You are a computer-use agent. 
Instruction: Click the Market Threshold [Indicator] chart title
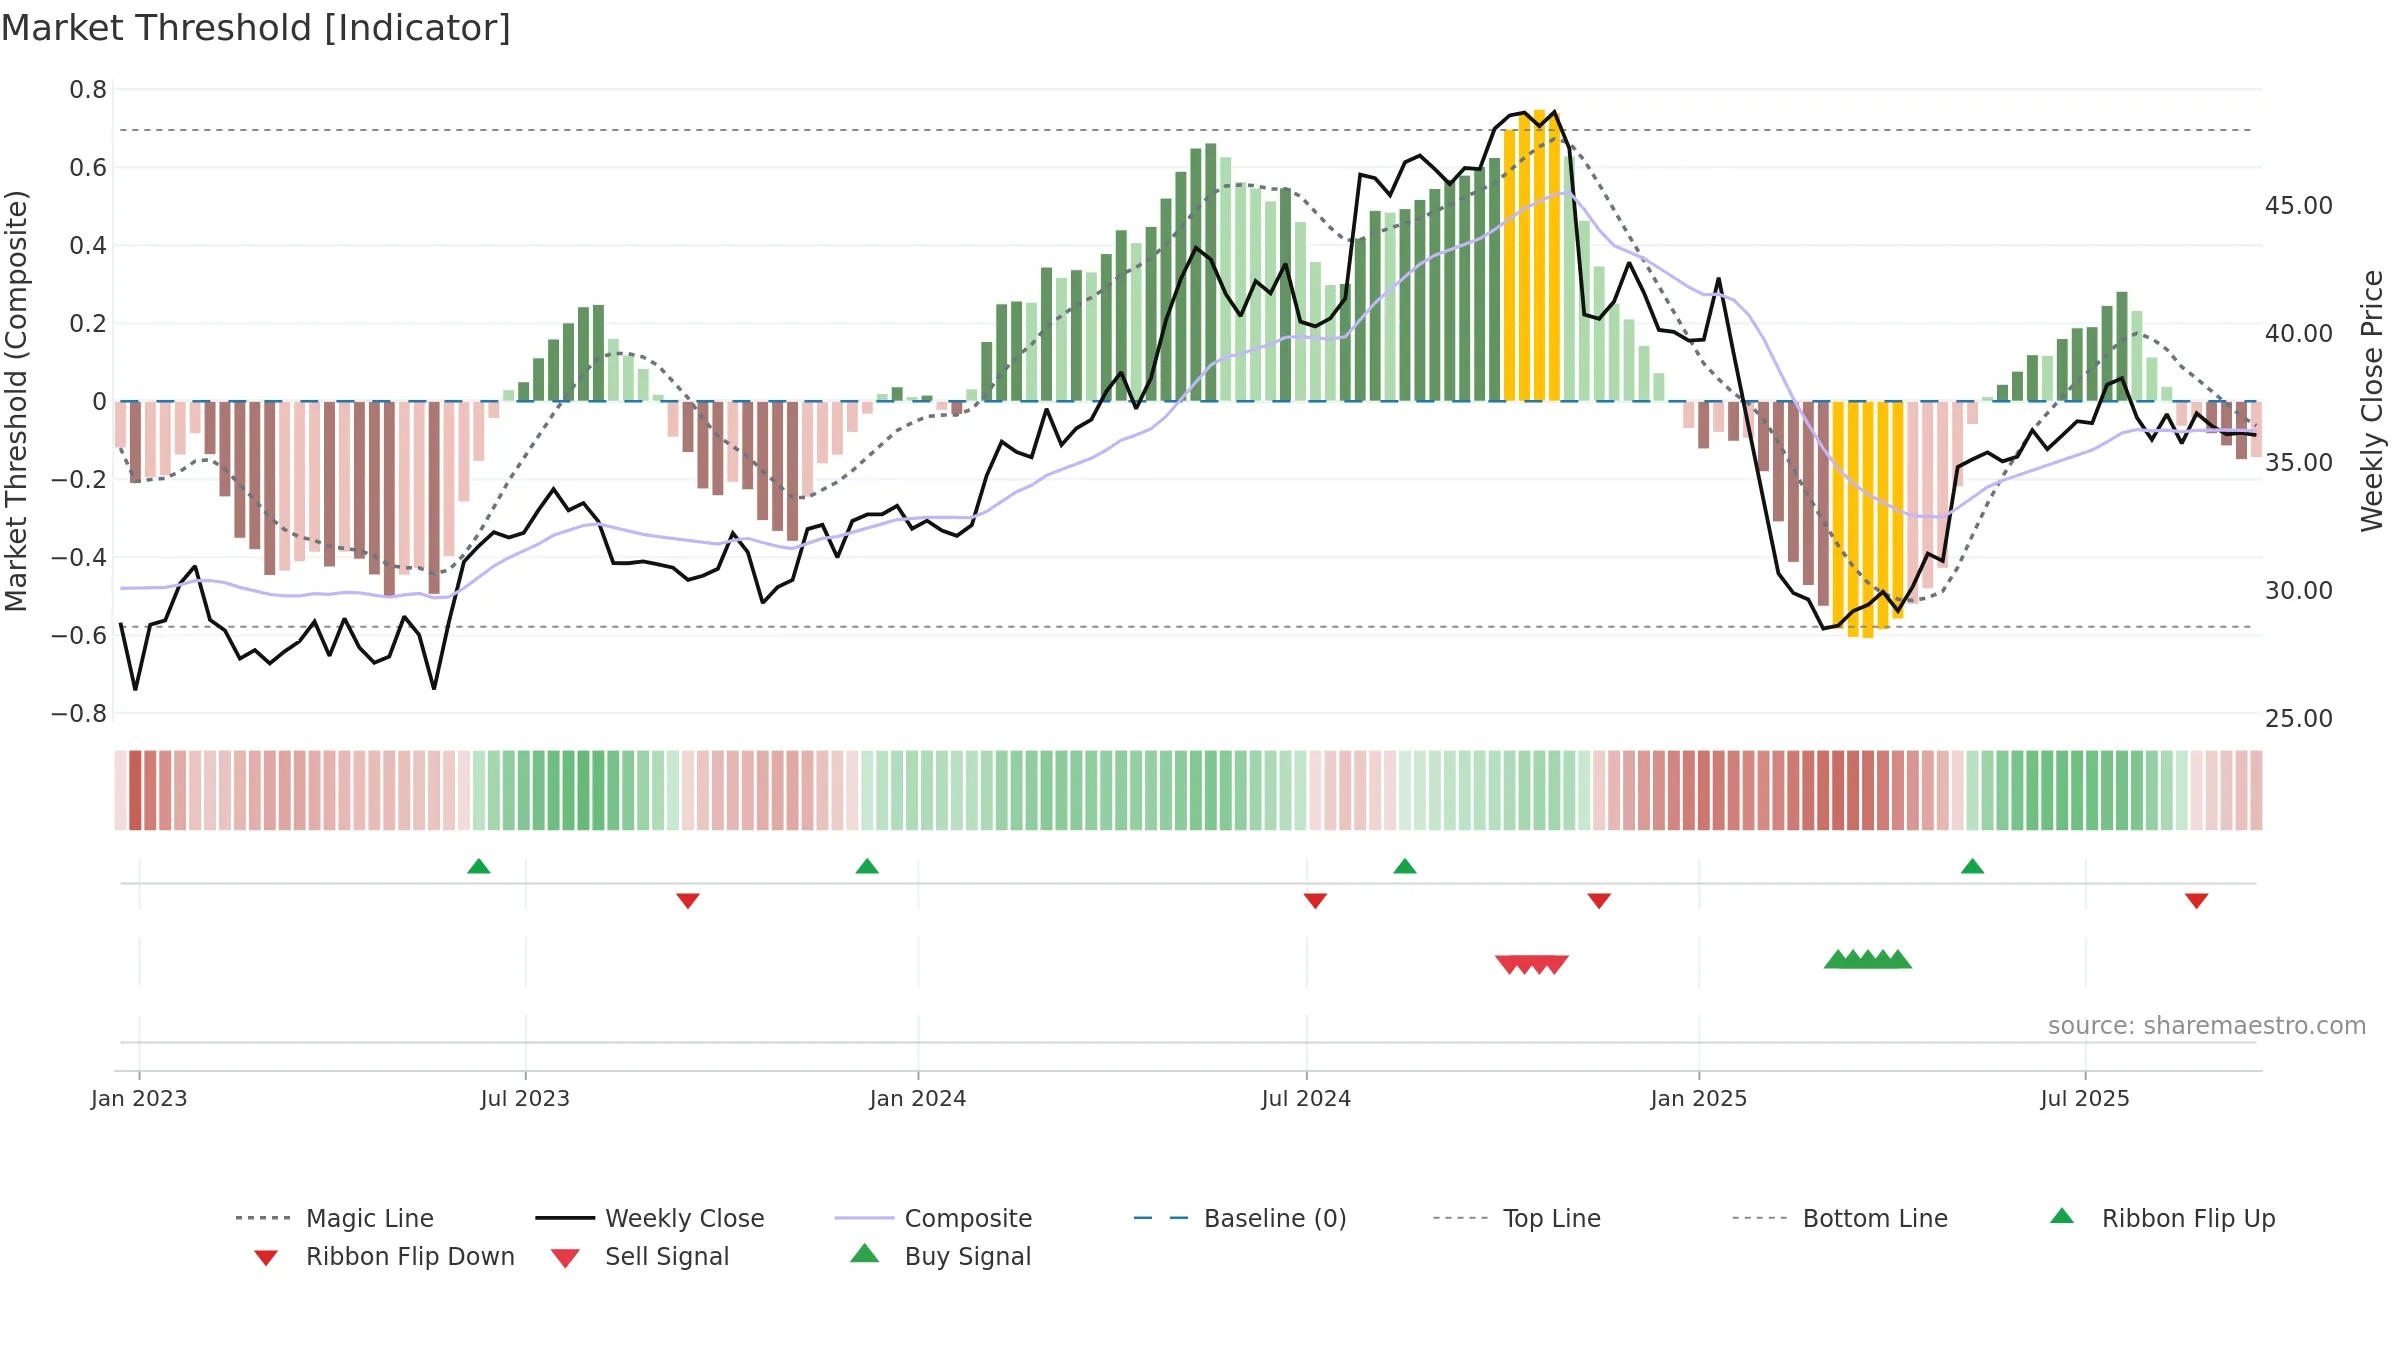point(256,28)
